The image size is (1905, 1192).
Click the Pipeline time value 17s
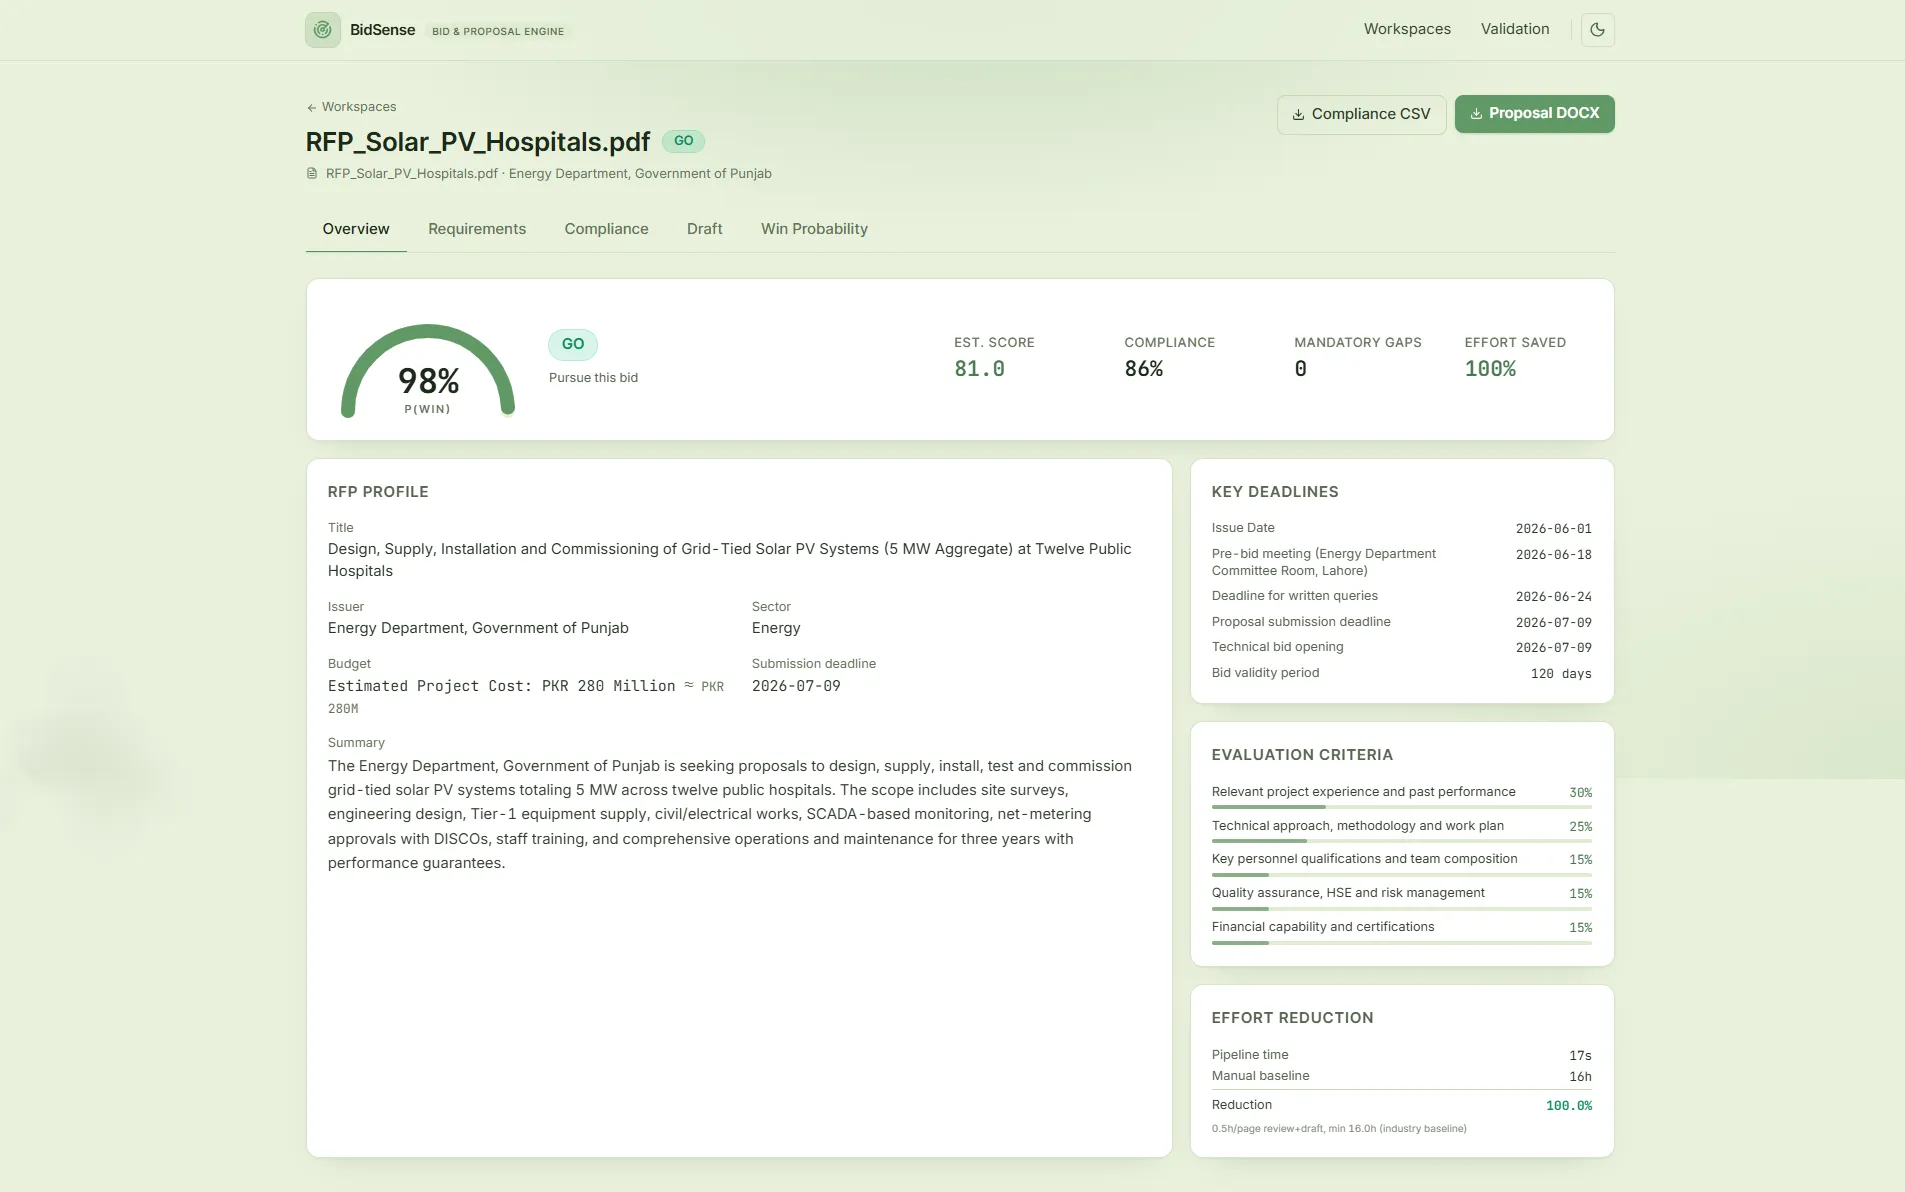coord(1580,1056)
